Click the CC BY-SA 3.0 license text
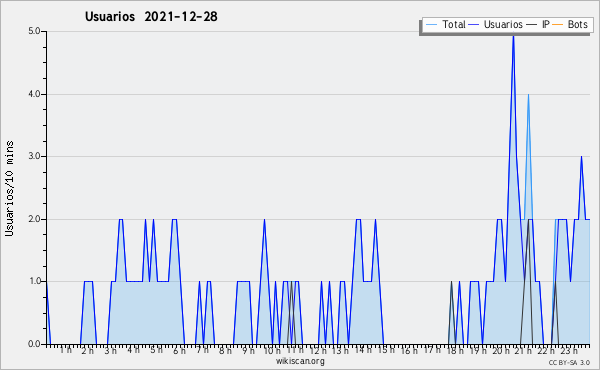 (569, 362)
